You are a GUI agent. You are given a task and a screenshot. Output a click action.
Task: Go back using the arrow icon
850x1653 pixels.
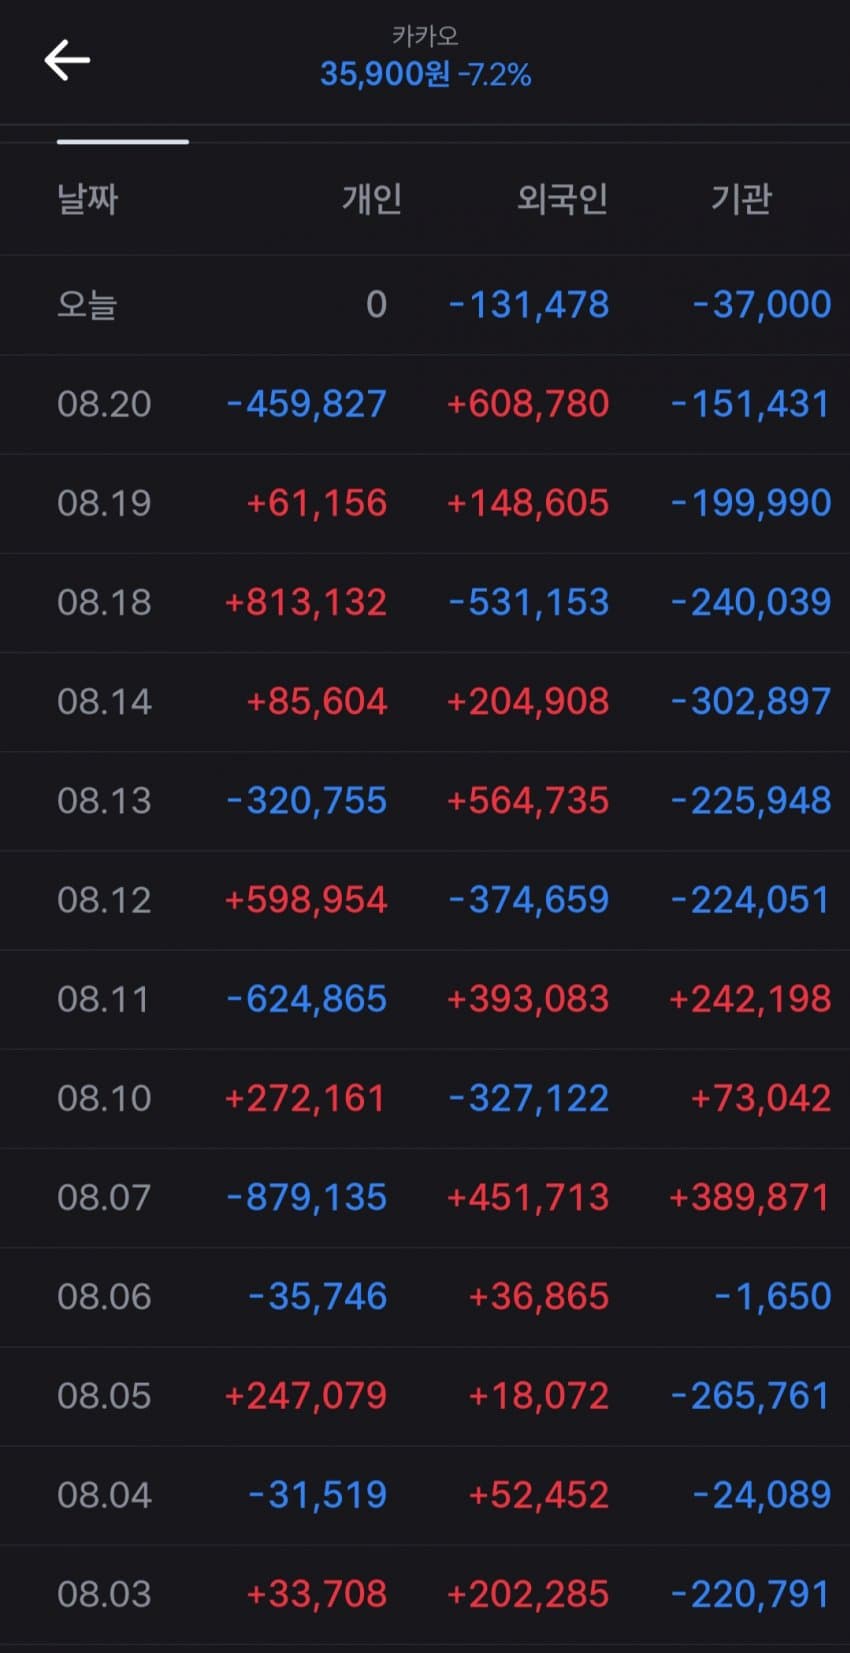point(67,60)
